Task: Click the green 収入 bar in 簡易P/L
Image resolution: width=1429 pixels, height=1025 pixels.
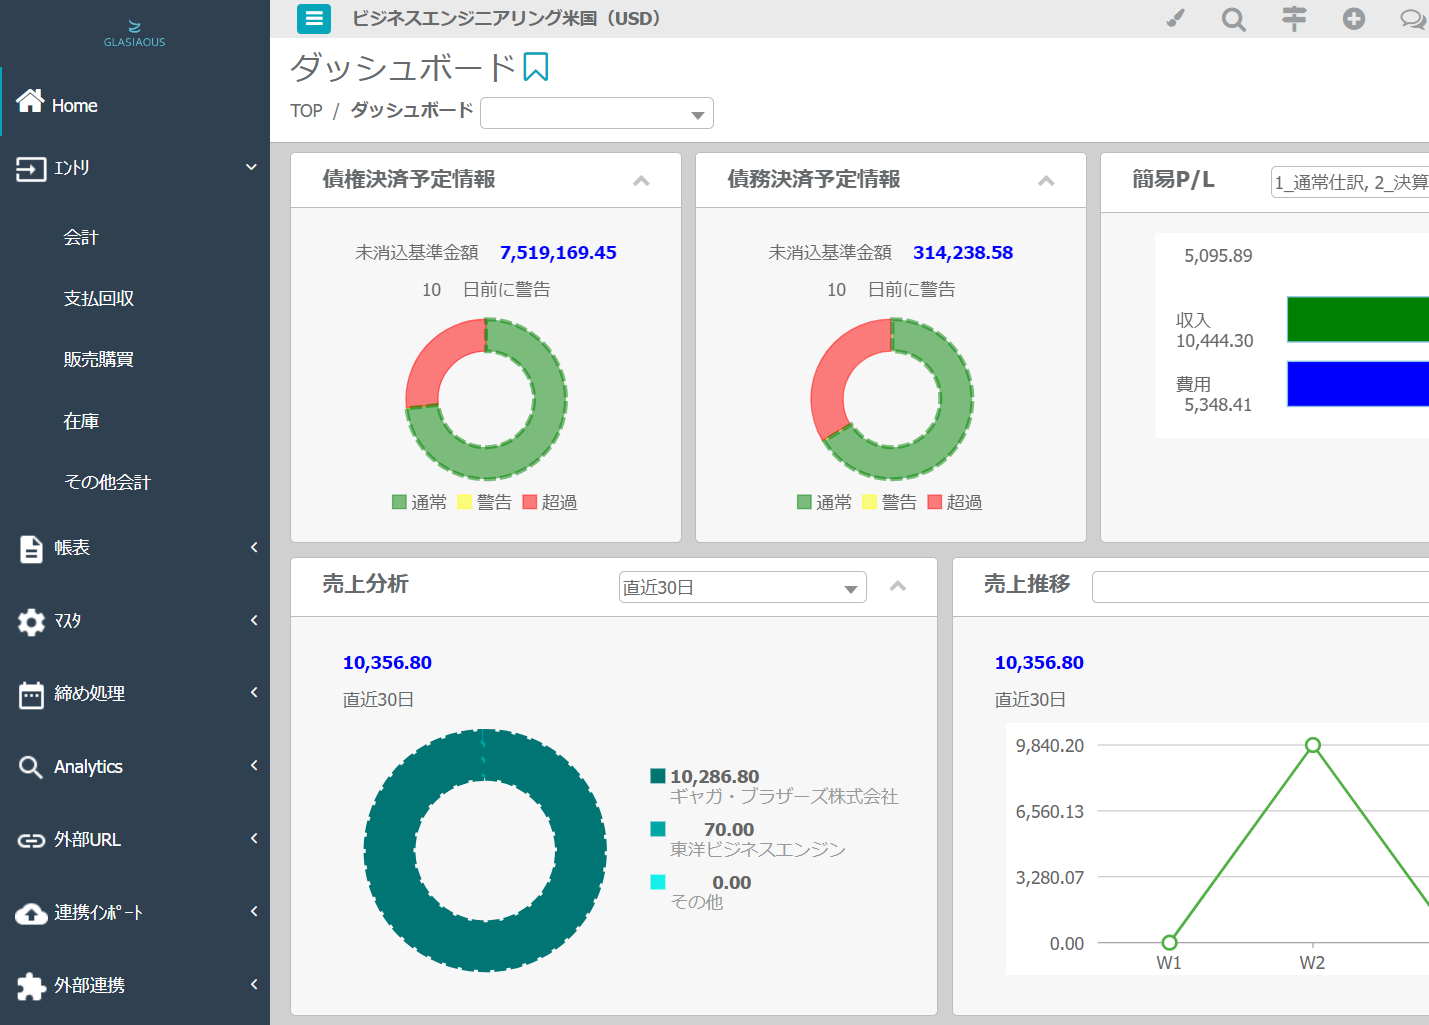Action: click(x=1357, y=319)
